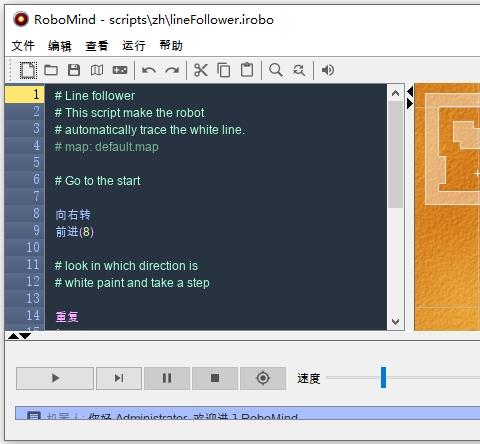480x444 pixels.
Task: Open a script with the folder icon
Action: coord(51,70)
